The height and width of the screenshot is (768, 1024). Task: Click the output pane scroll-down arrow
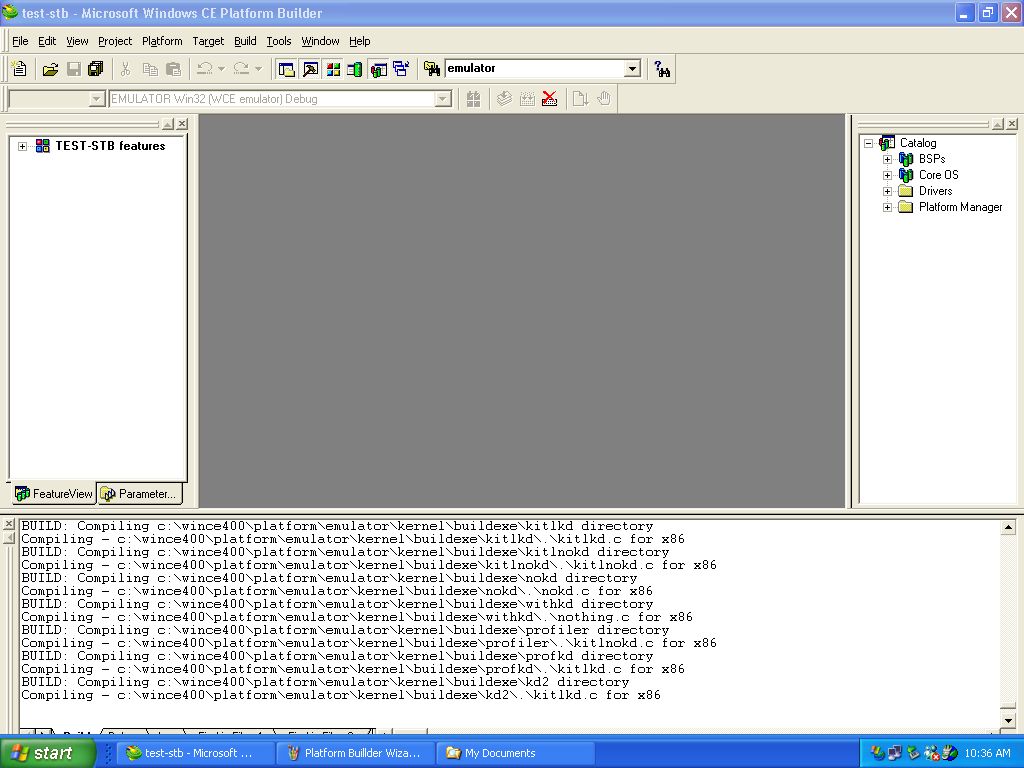(x=1008, y=720)
